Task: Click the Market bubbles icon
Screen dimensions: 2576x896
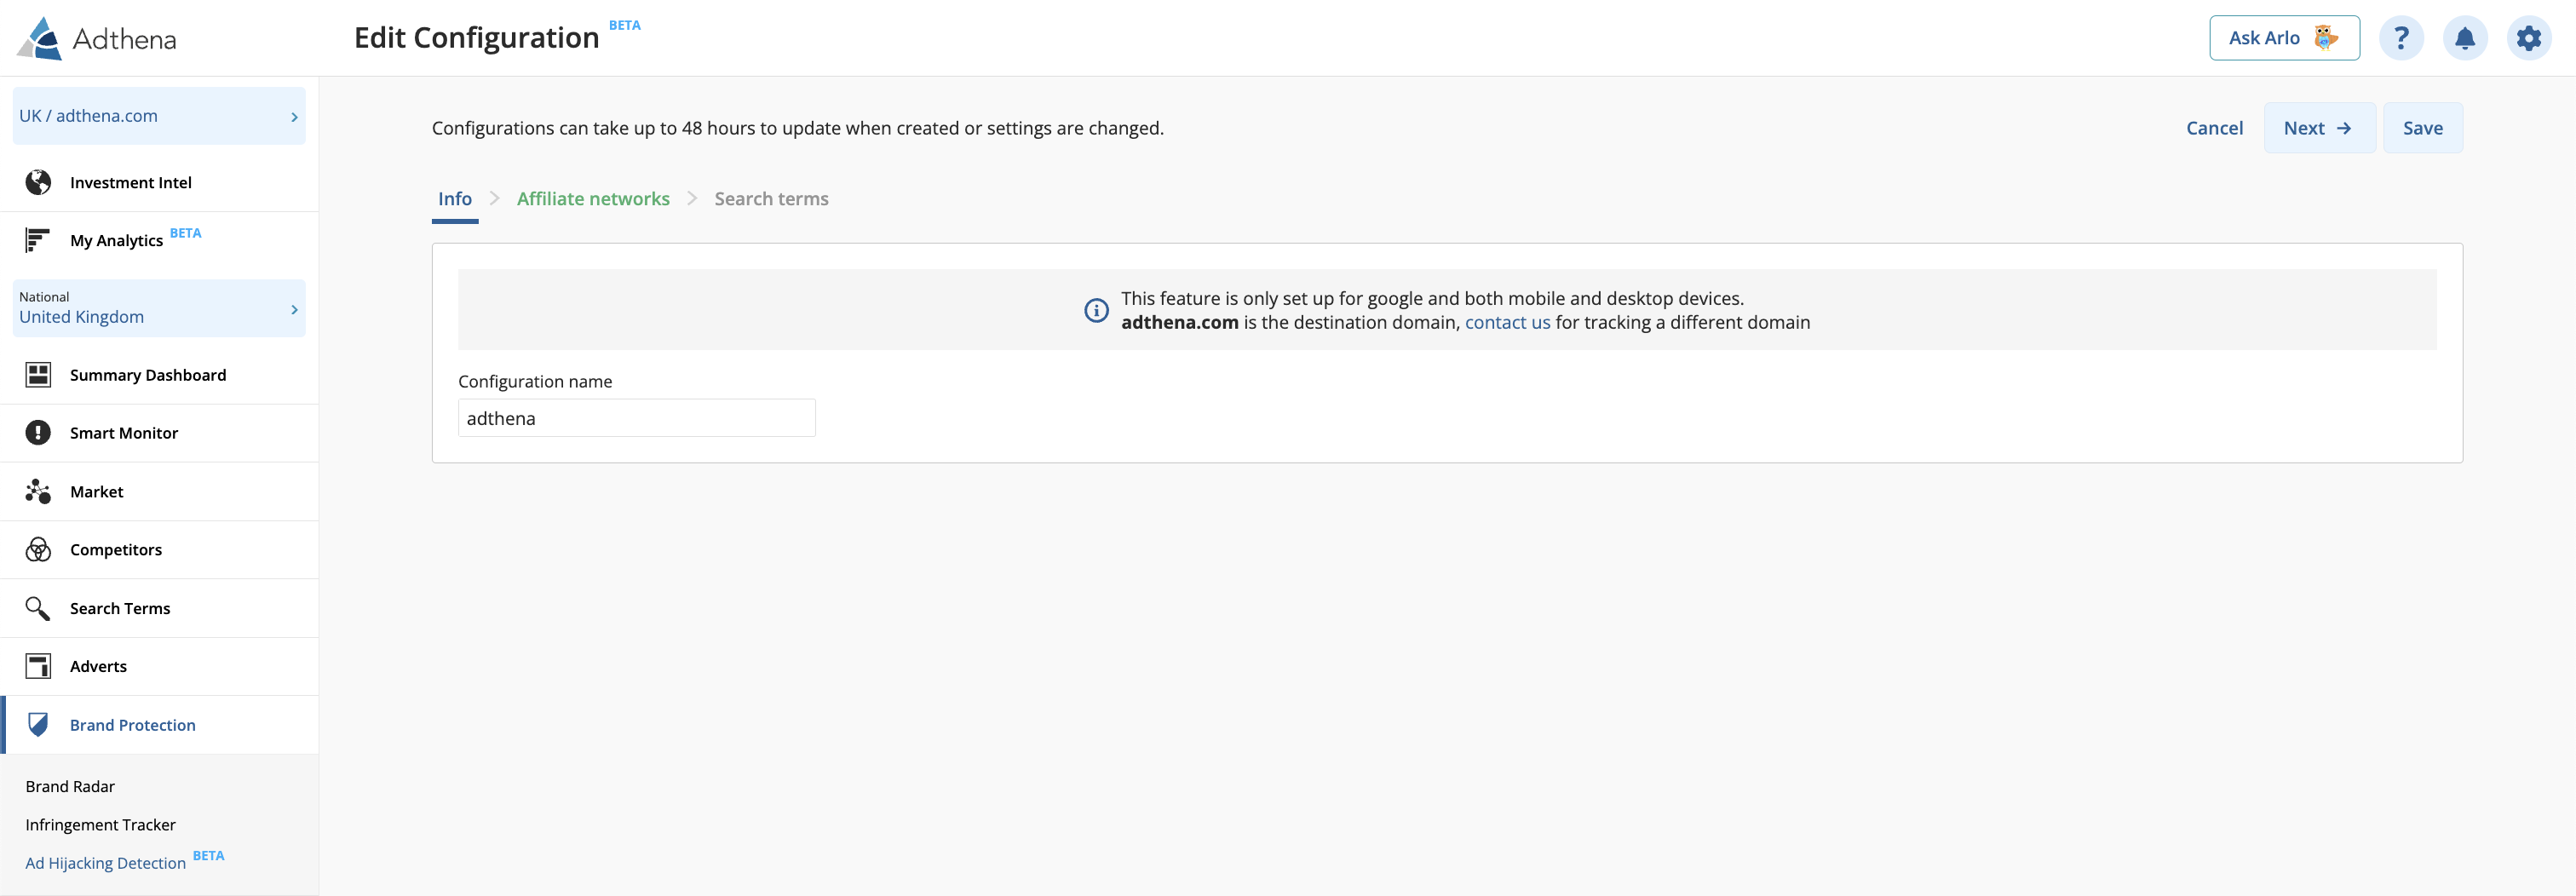Action: (x=38, y=491)
